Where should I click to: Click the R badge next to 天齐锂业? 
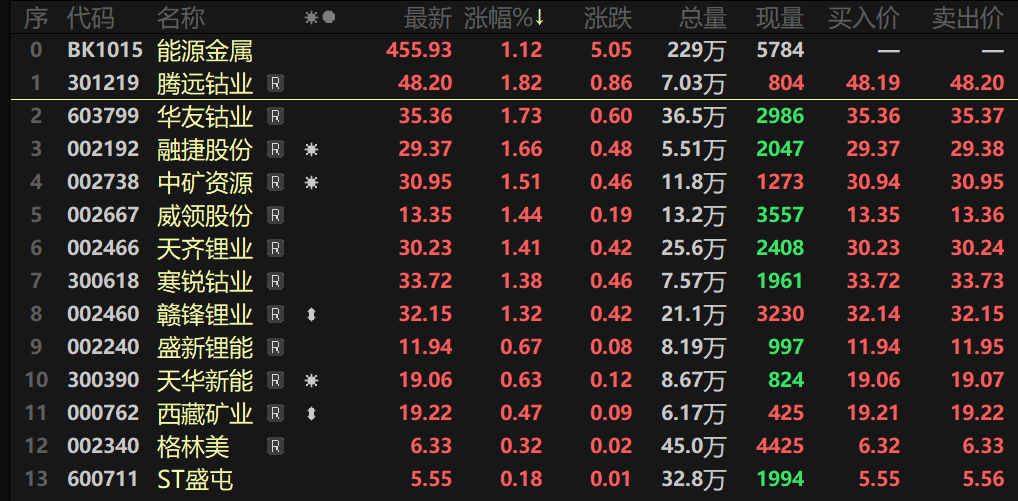(x=275, y=248)
